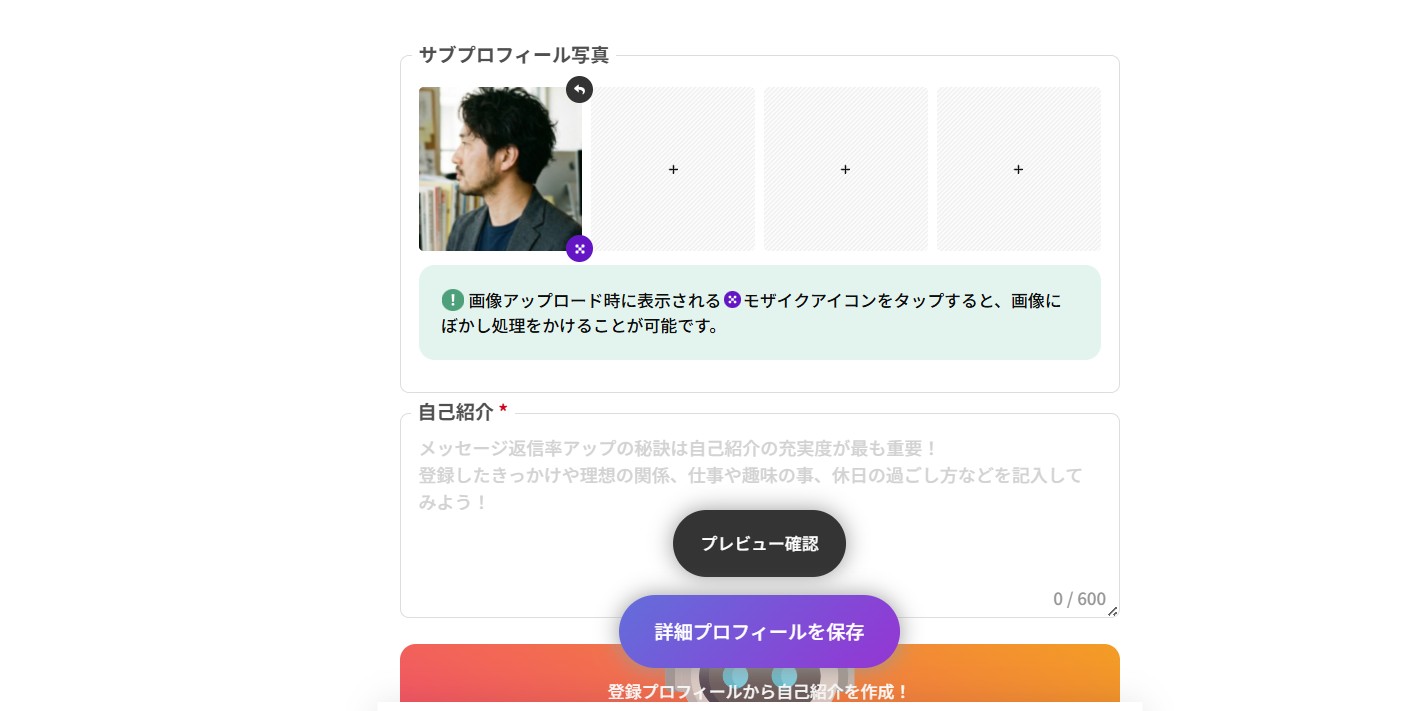
Task: Click the exclamation info icon in the green banner
Action: [x=453, y=300]
